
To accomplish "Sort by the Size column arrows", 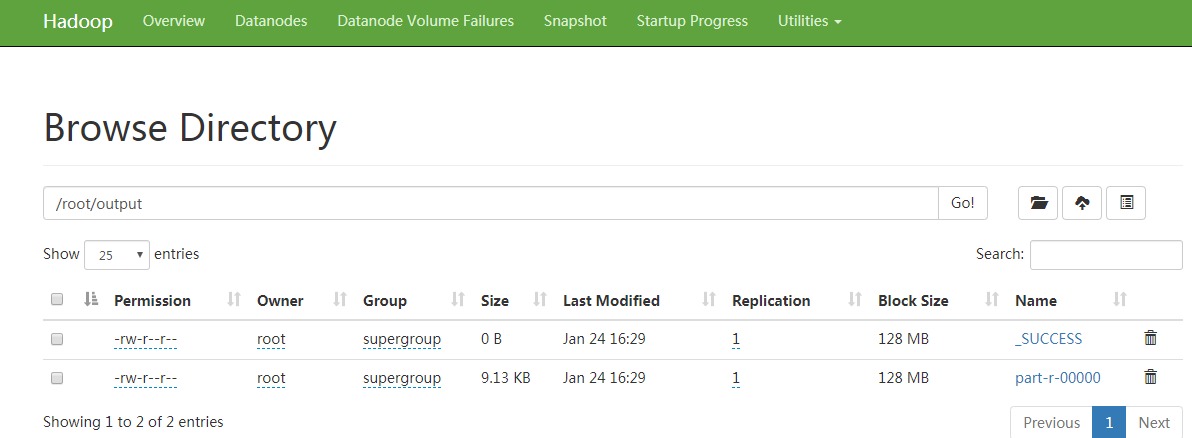I will tap(540, 300).
